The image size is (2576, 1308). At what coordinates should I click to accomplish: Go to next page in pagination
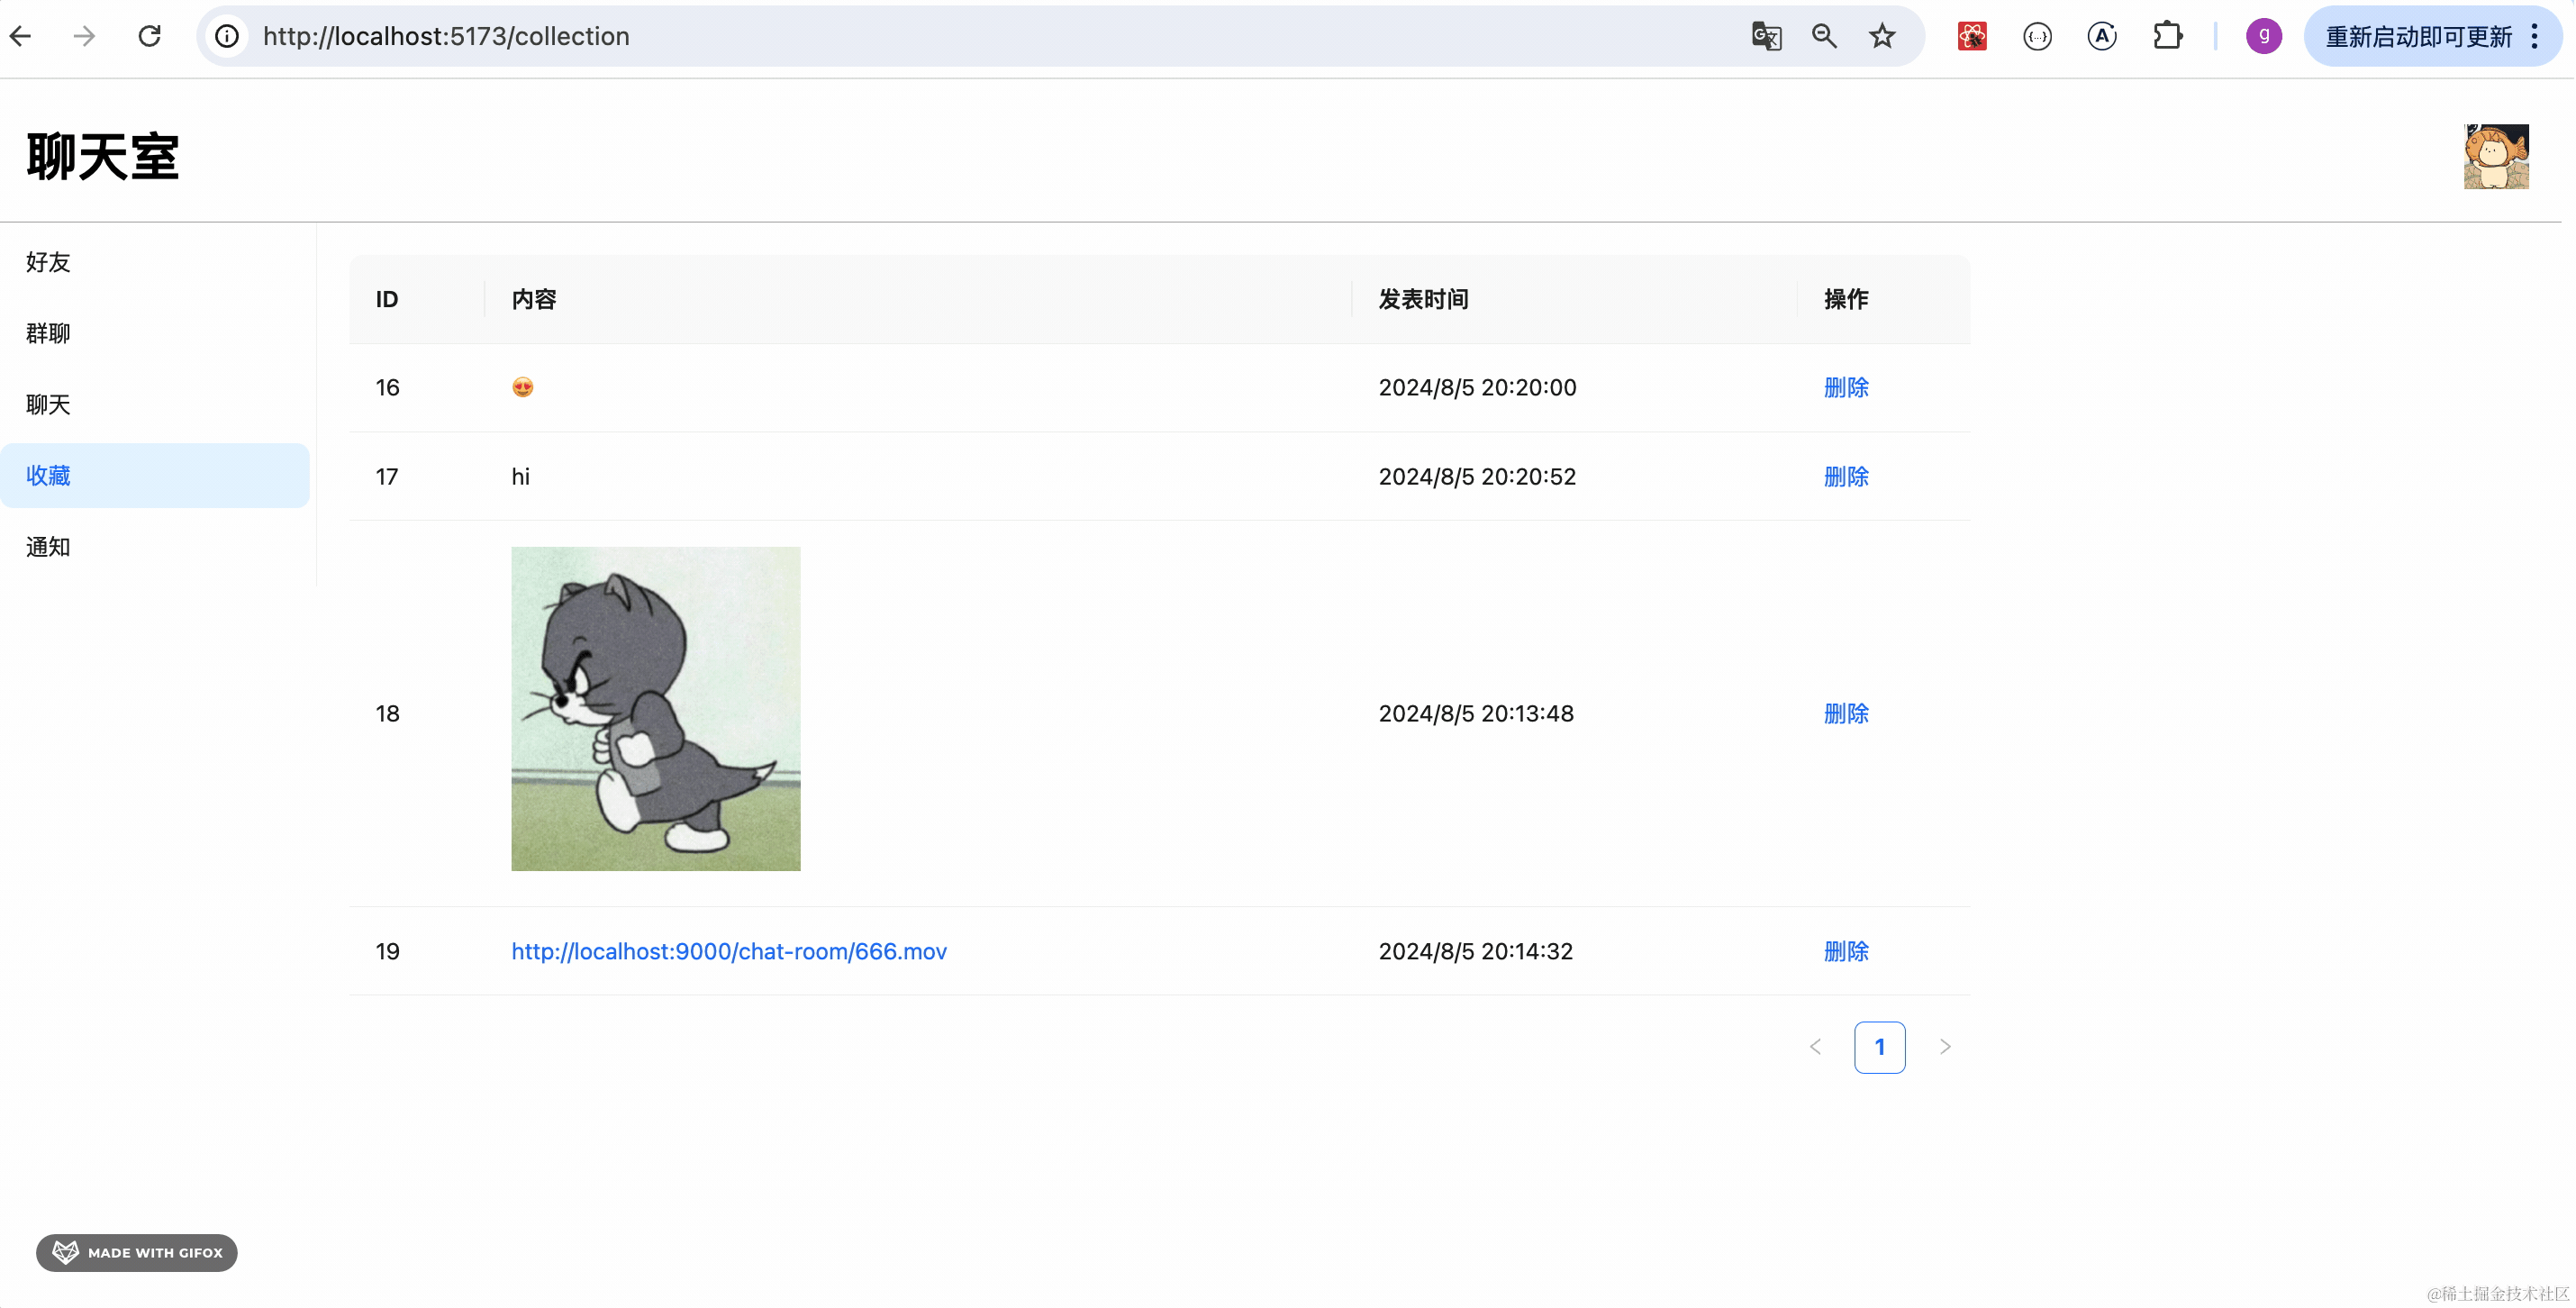(x=1944, y=1047)
